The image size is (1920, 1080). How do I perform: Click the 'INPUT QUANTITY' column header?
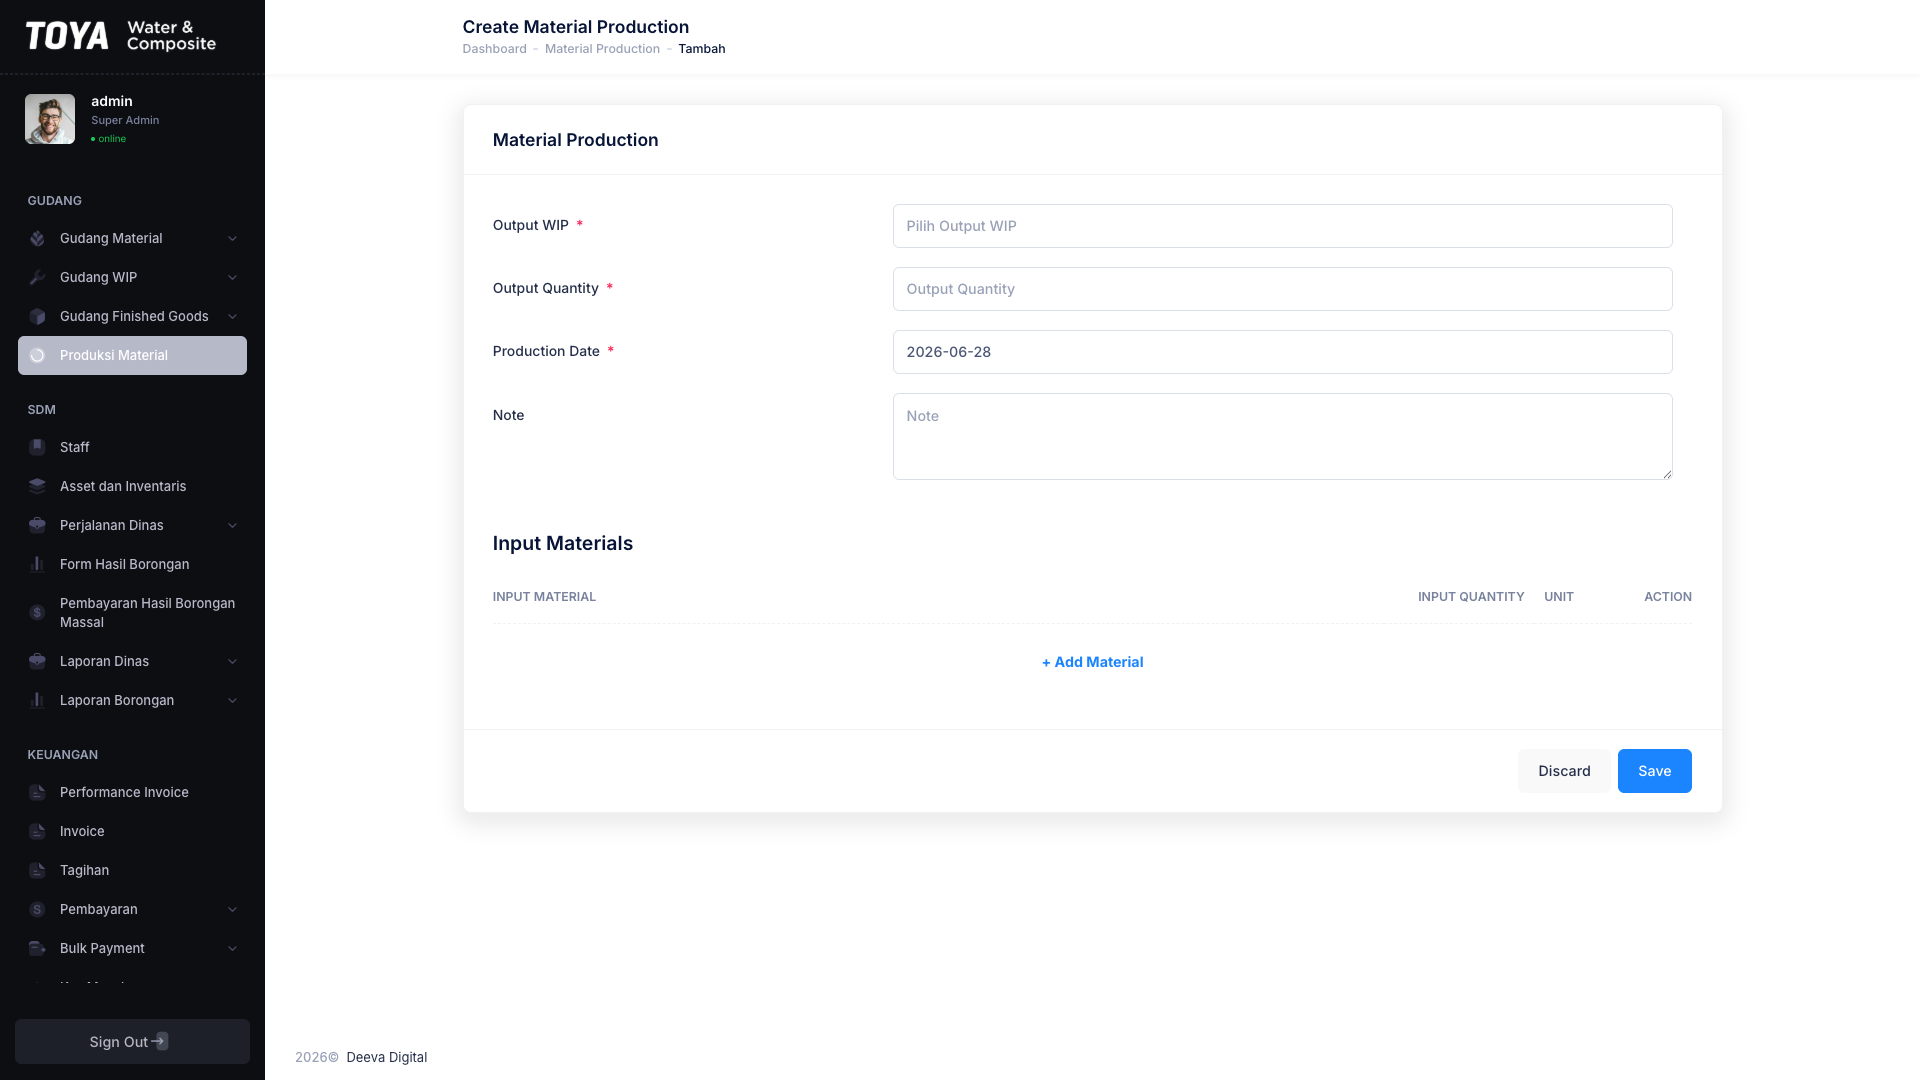coord(1470,596)
